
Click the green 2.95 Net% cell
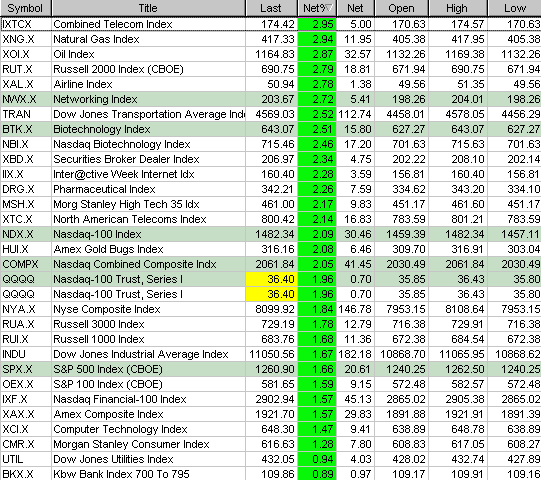[317, 24]
